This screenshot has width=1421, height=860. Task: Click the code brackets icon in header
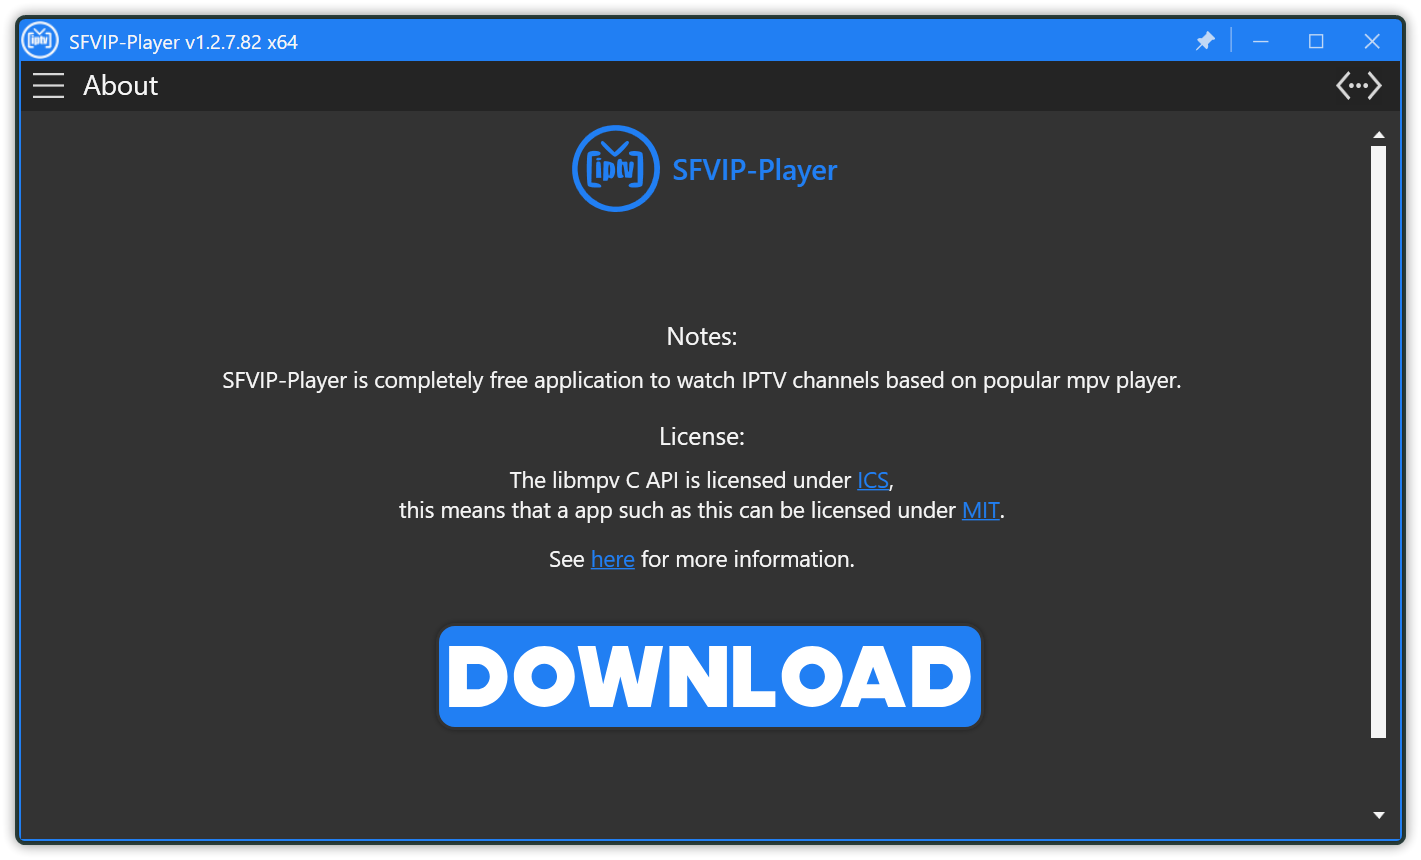pyautogui.click(x=1358, y=86)
